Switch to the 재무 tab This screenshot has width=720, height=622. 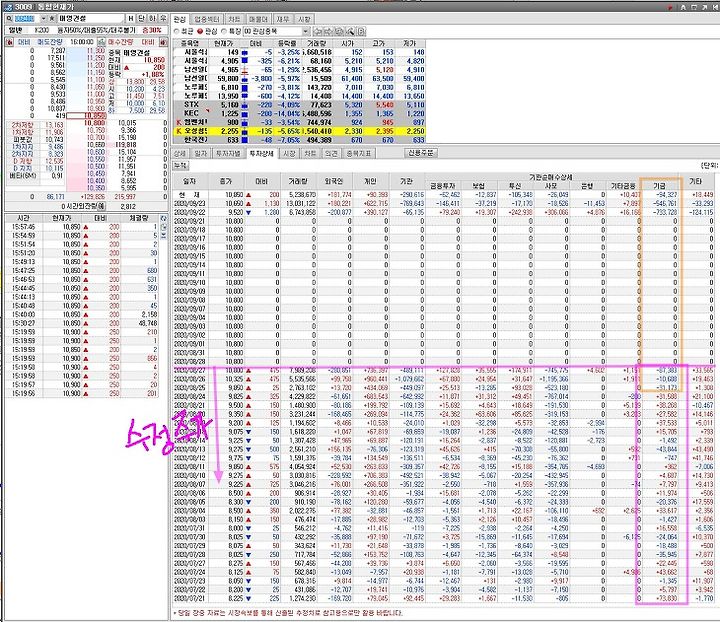click(x=282, y=19)
